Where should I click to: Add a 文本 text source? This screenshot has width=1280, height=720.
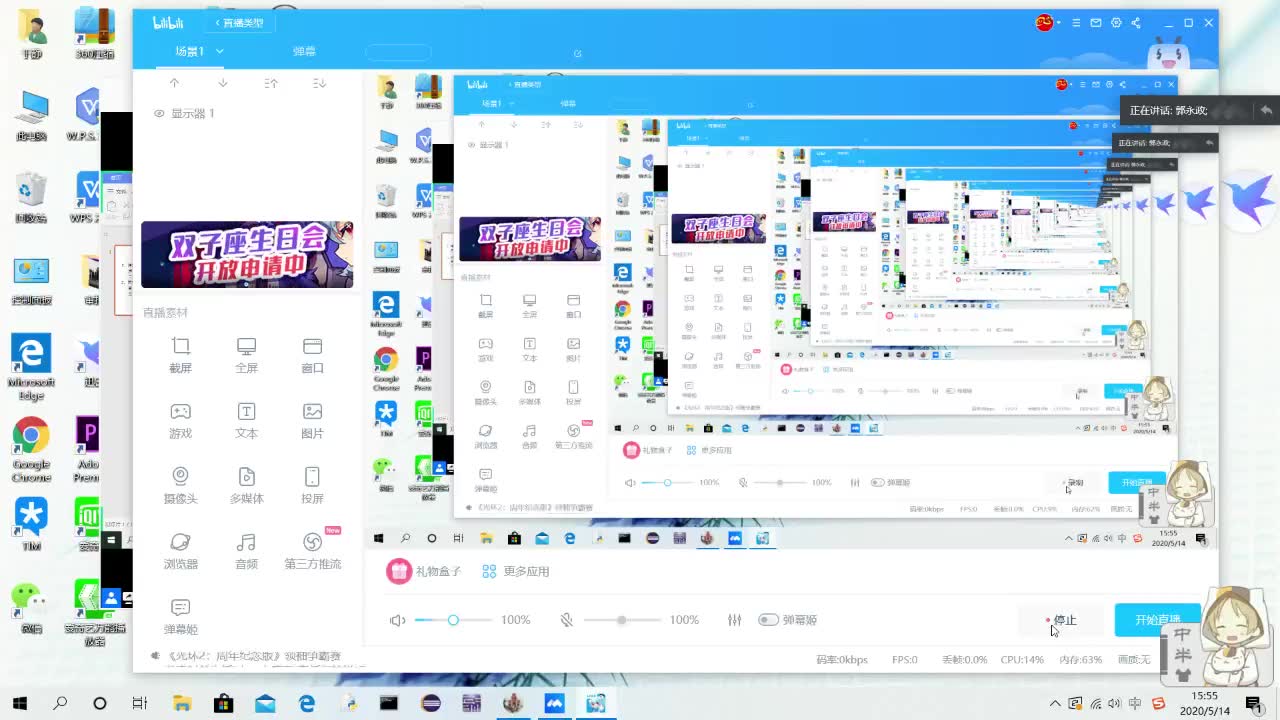click(x=246, y=420)
